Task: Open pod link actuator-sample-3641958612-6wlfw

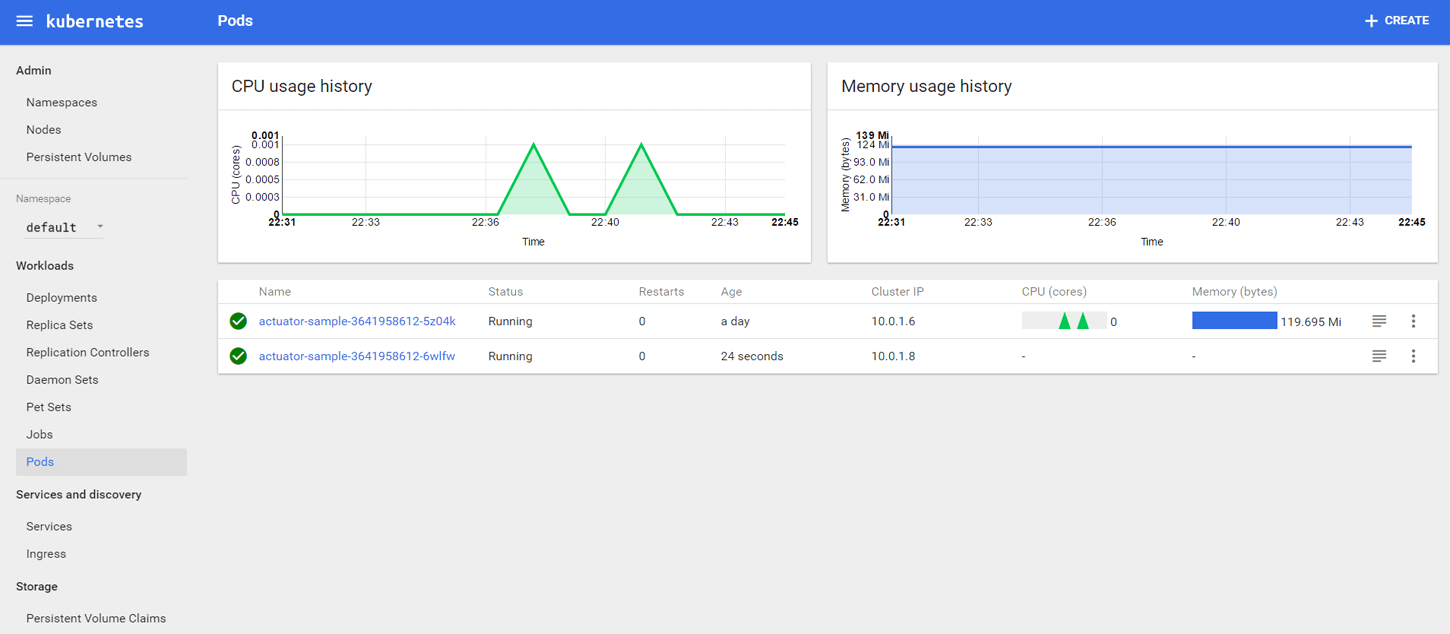Action: 357,356
